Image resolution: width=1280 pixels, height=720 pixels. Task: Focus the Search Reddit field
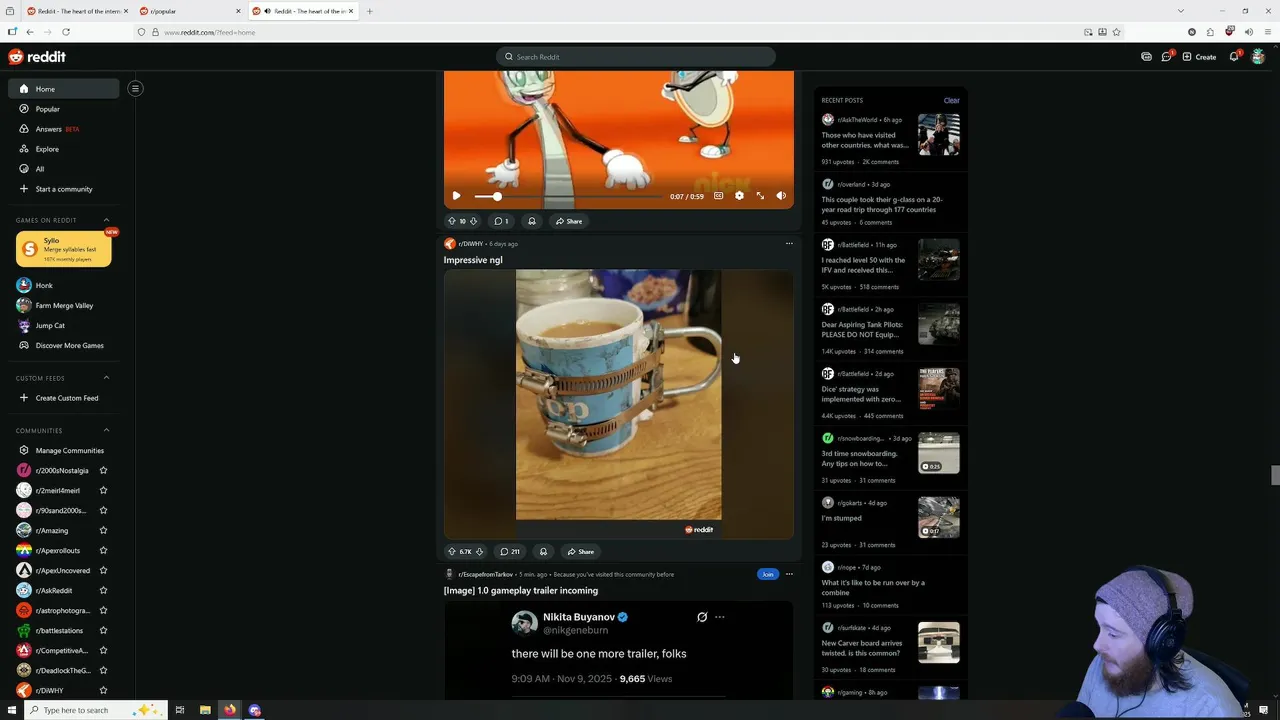tap(636, 57)
